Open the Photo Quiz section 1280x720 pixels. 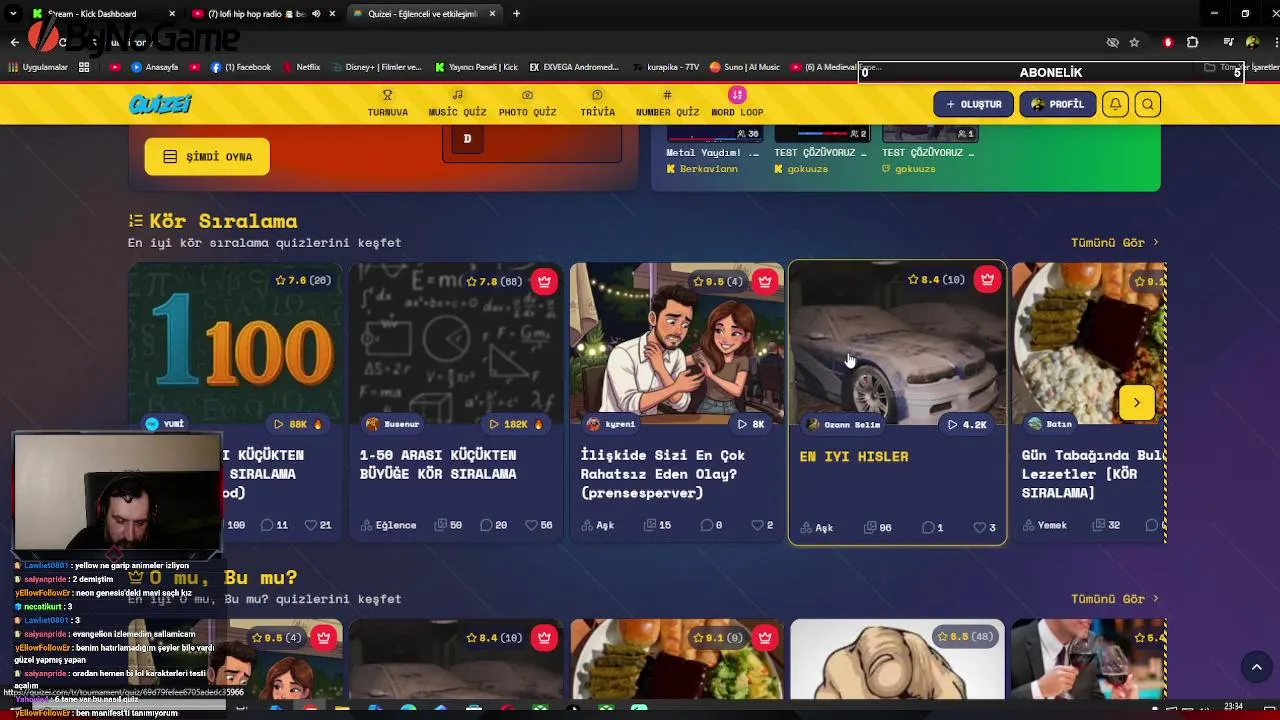pos(527,103)
